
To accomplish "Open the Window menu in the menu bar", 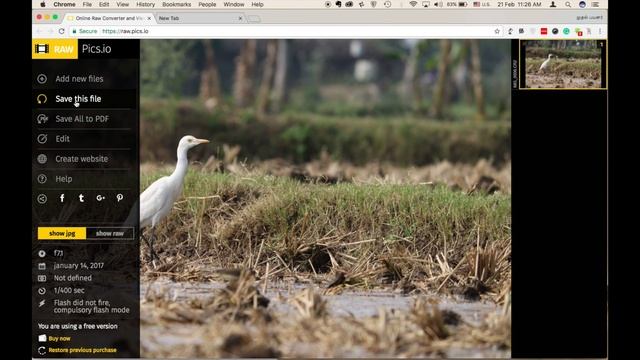I will (233, 4).
